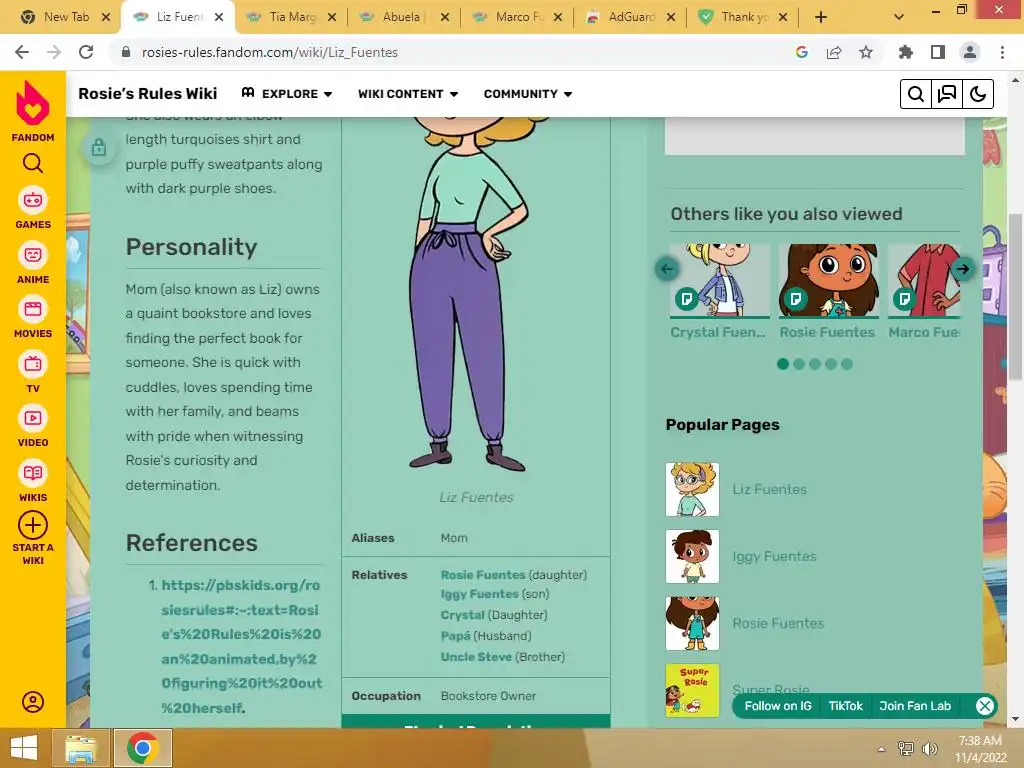Image resolution: width=1024 pixels, height=768 pixels.
Task: Open the Chrome side panel icon
Action: coord(938,52)
